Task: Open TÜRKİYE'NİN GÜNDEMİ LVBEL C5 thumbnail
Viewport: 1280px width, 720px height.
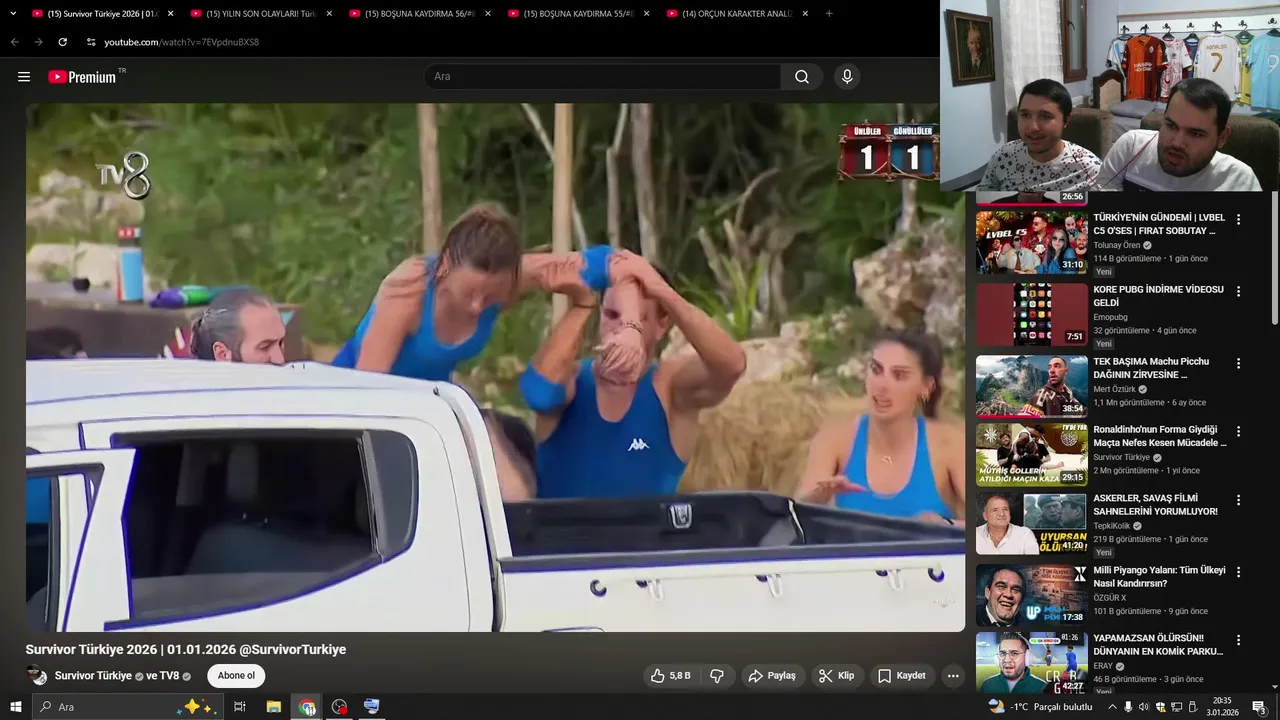Action: [1032, 242]
